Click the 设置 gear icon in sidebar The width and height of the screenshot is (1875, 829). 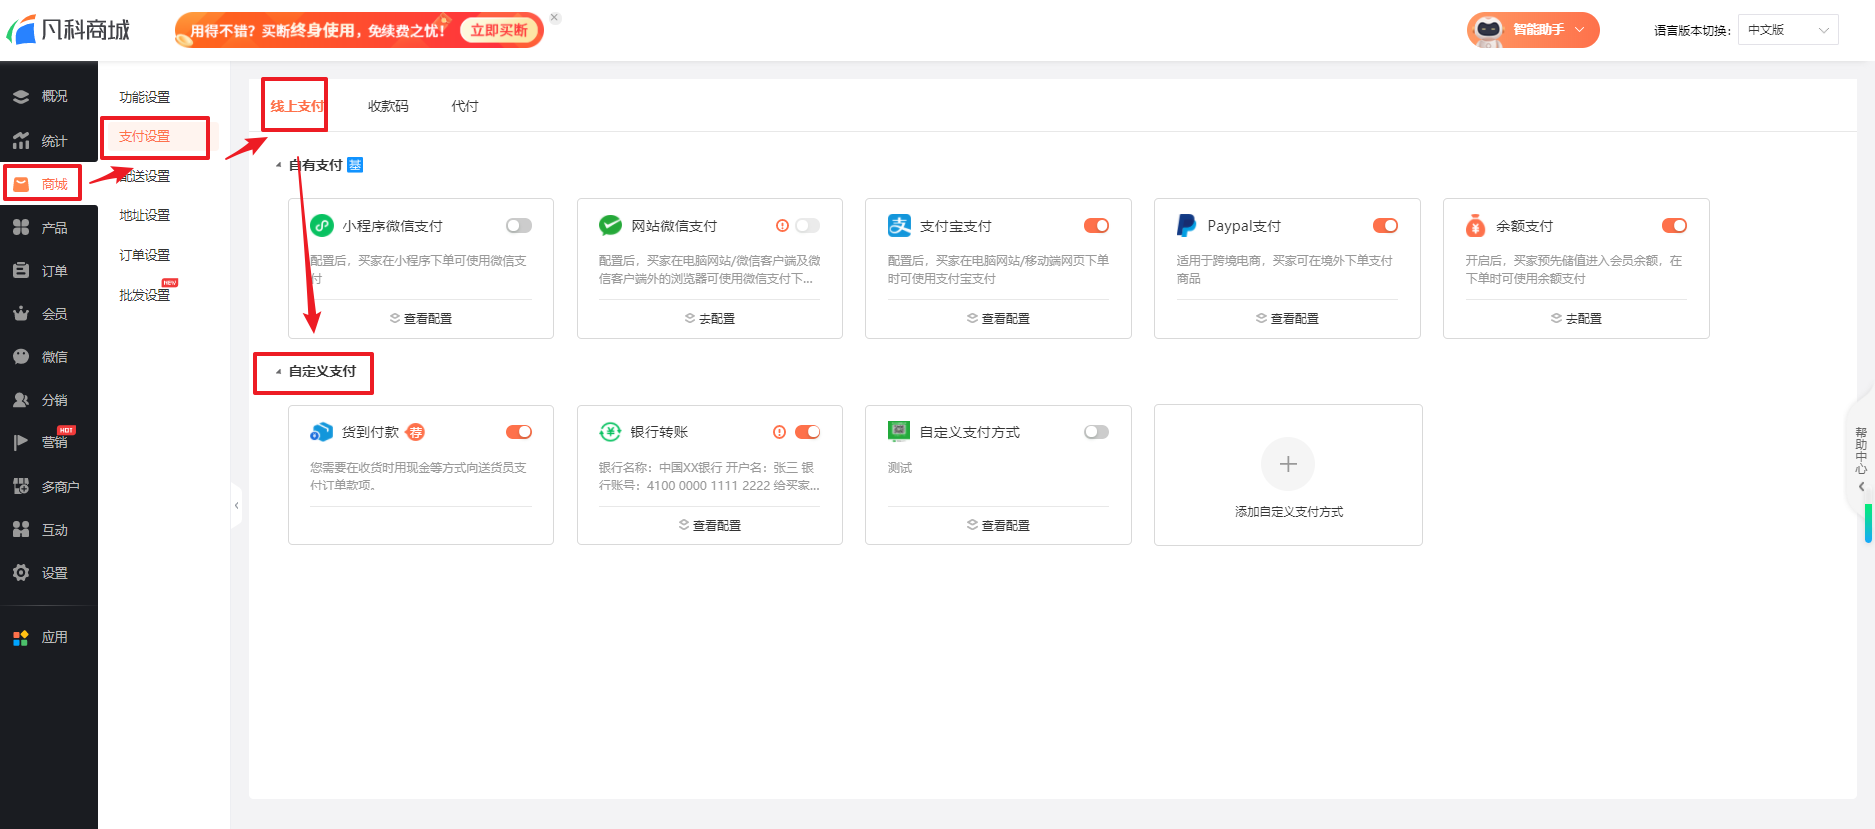tap(21, 573)
